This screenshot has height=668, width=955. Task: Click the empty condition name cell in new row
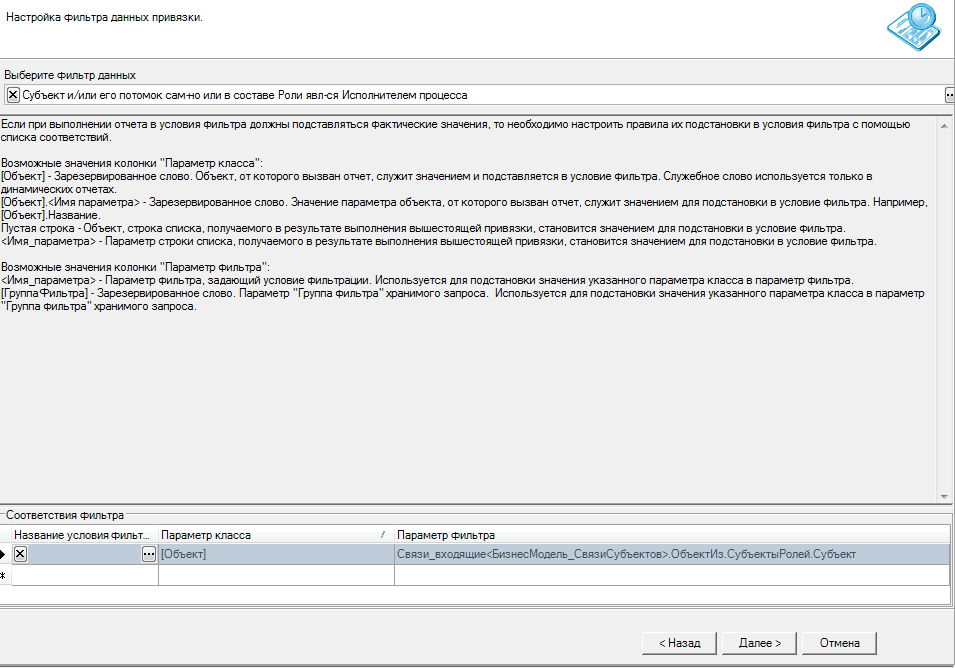pos(84,576)
